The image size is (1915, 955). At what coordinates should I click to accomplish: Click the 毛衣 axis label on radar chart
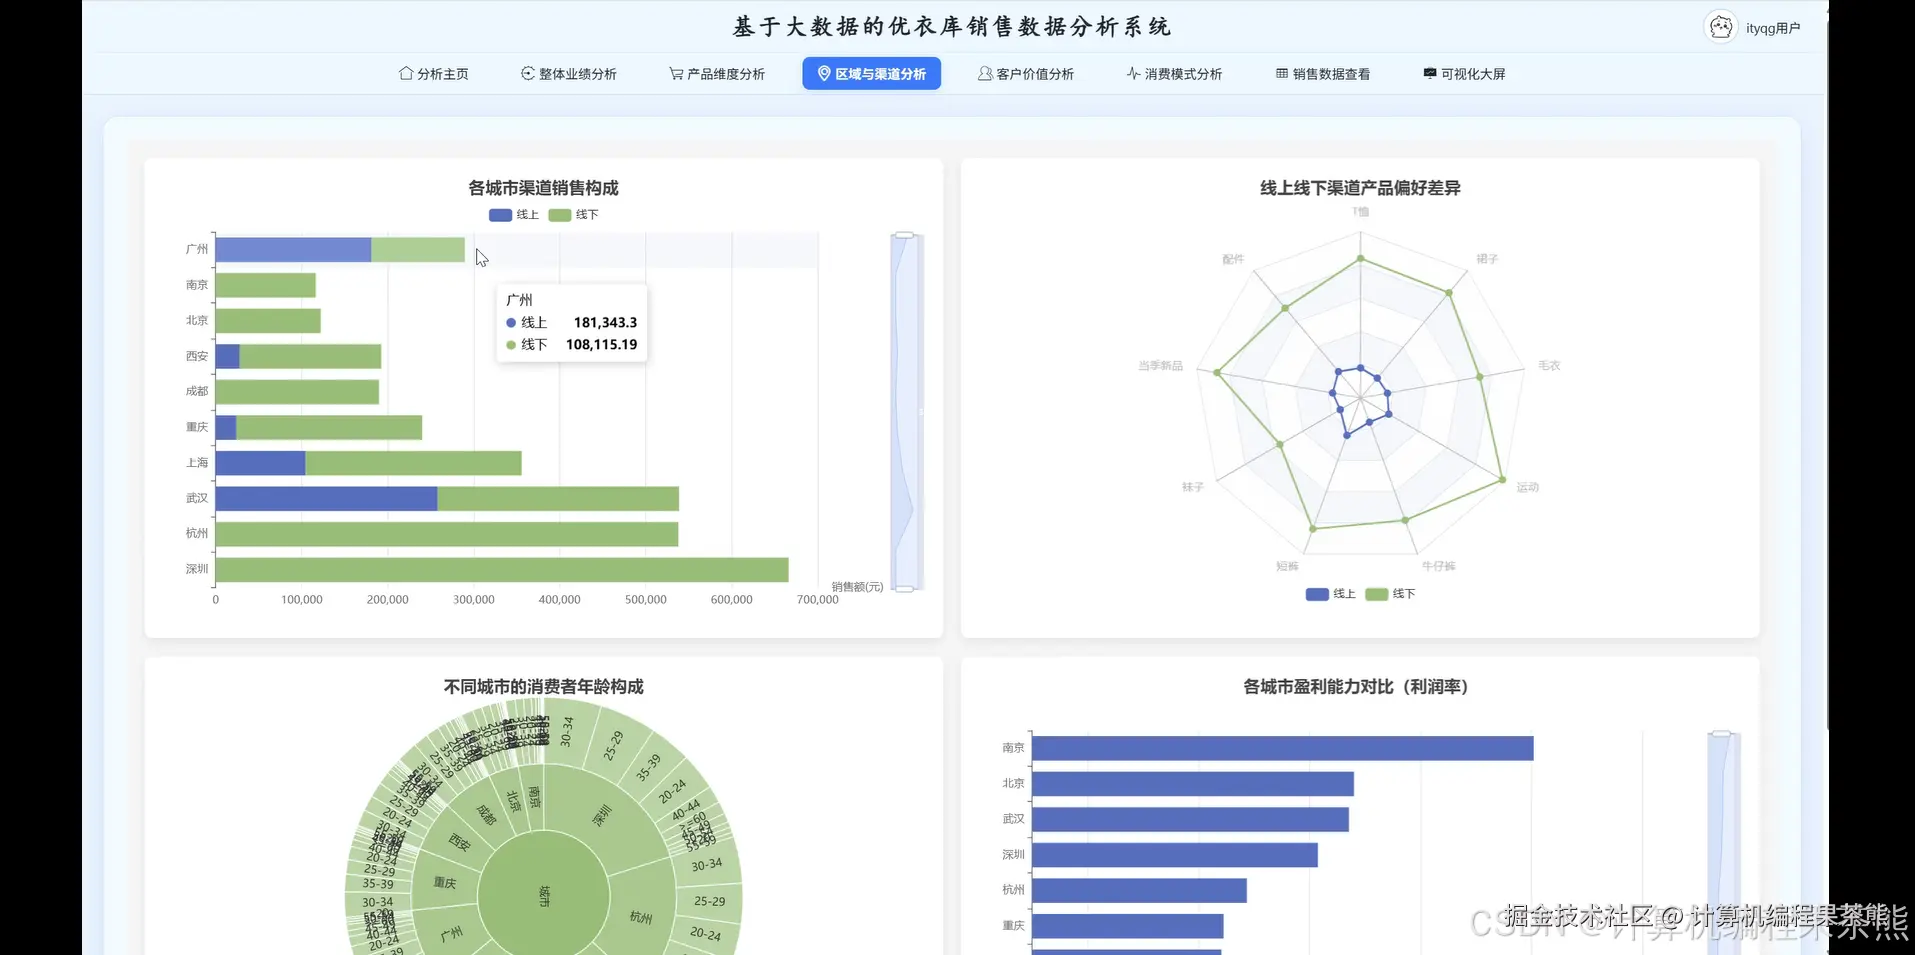pos(1549,366)
